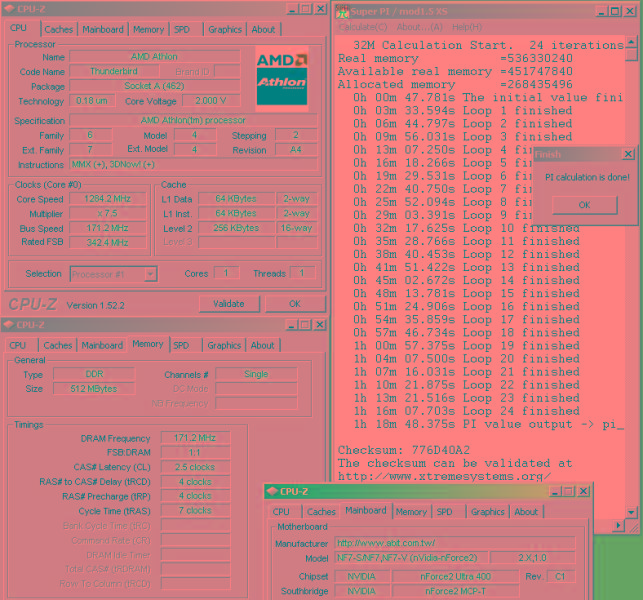Screen dimensions: 643x600
Task: Open SPD tab in Mainboard CPU-Z window
Action: [445, 512]
